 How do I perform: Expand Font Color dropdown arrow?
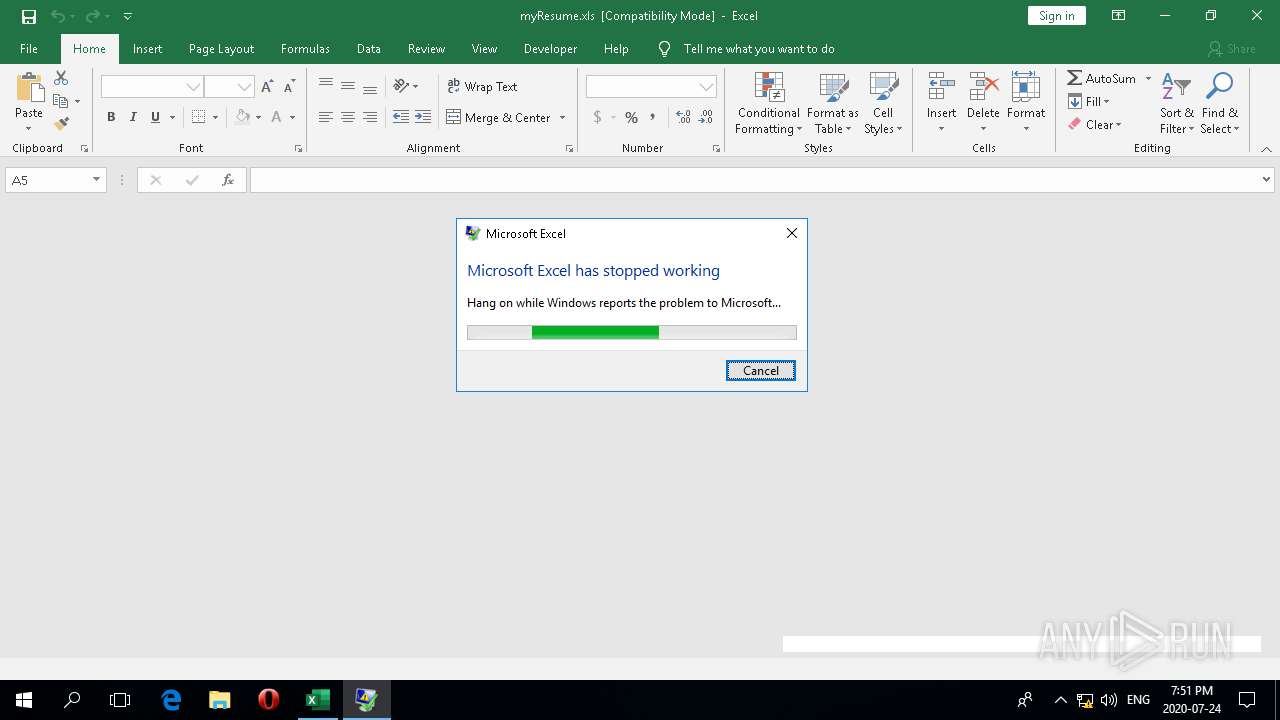(292, 117)
